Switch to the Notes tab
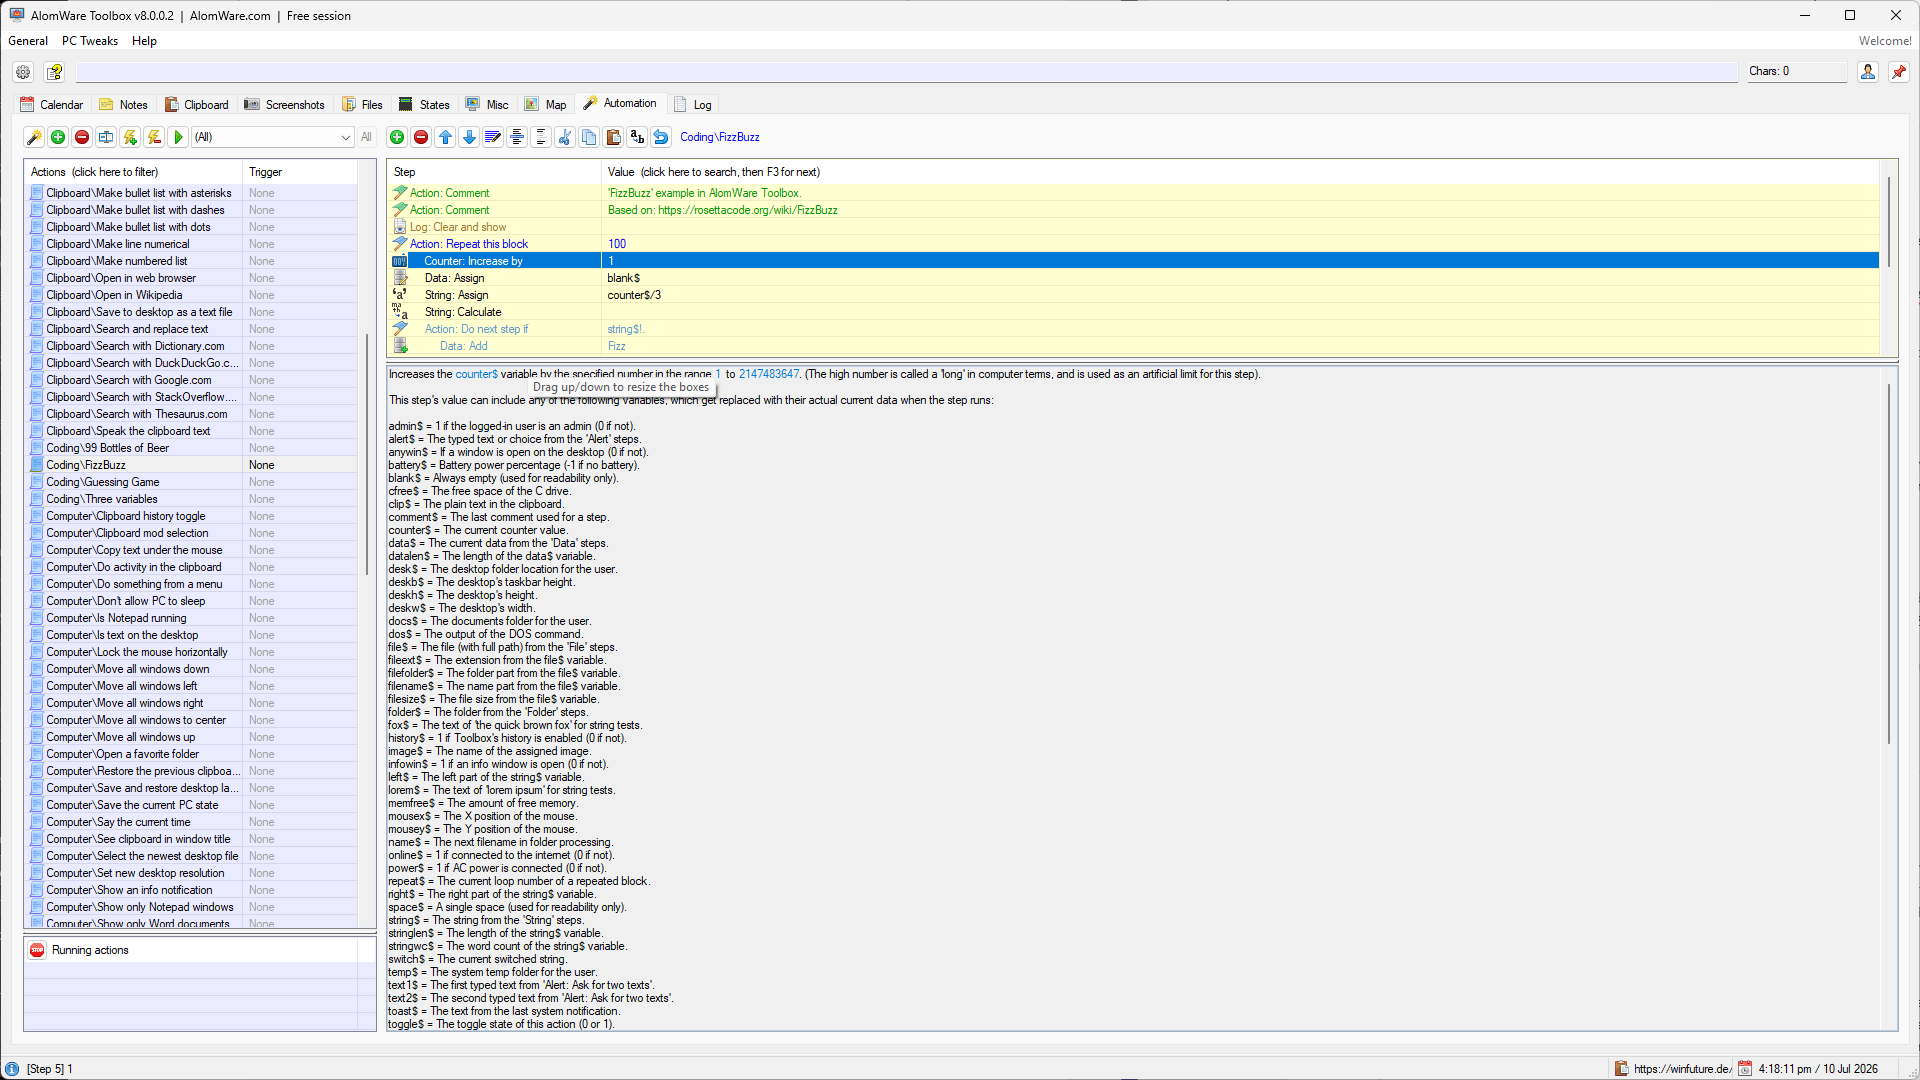1920x1080 pixels. pos(123,105)
